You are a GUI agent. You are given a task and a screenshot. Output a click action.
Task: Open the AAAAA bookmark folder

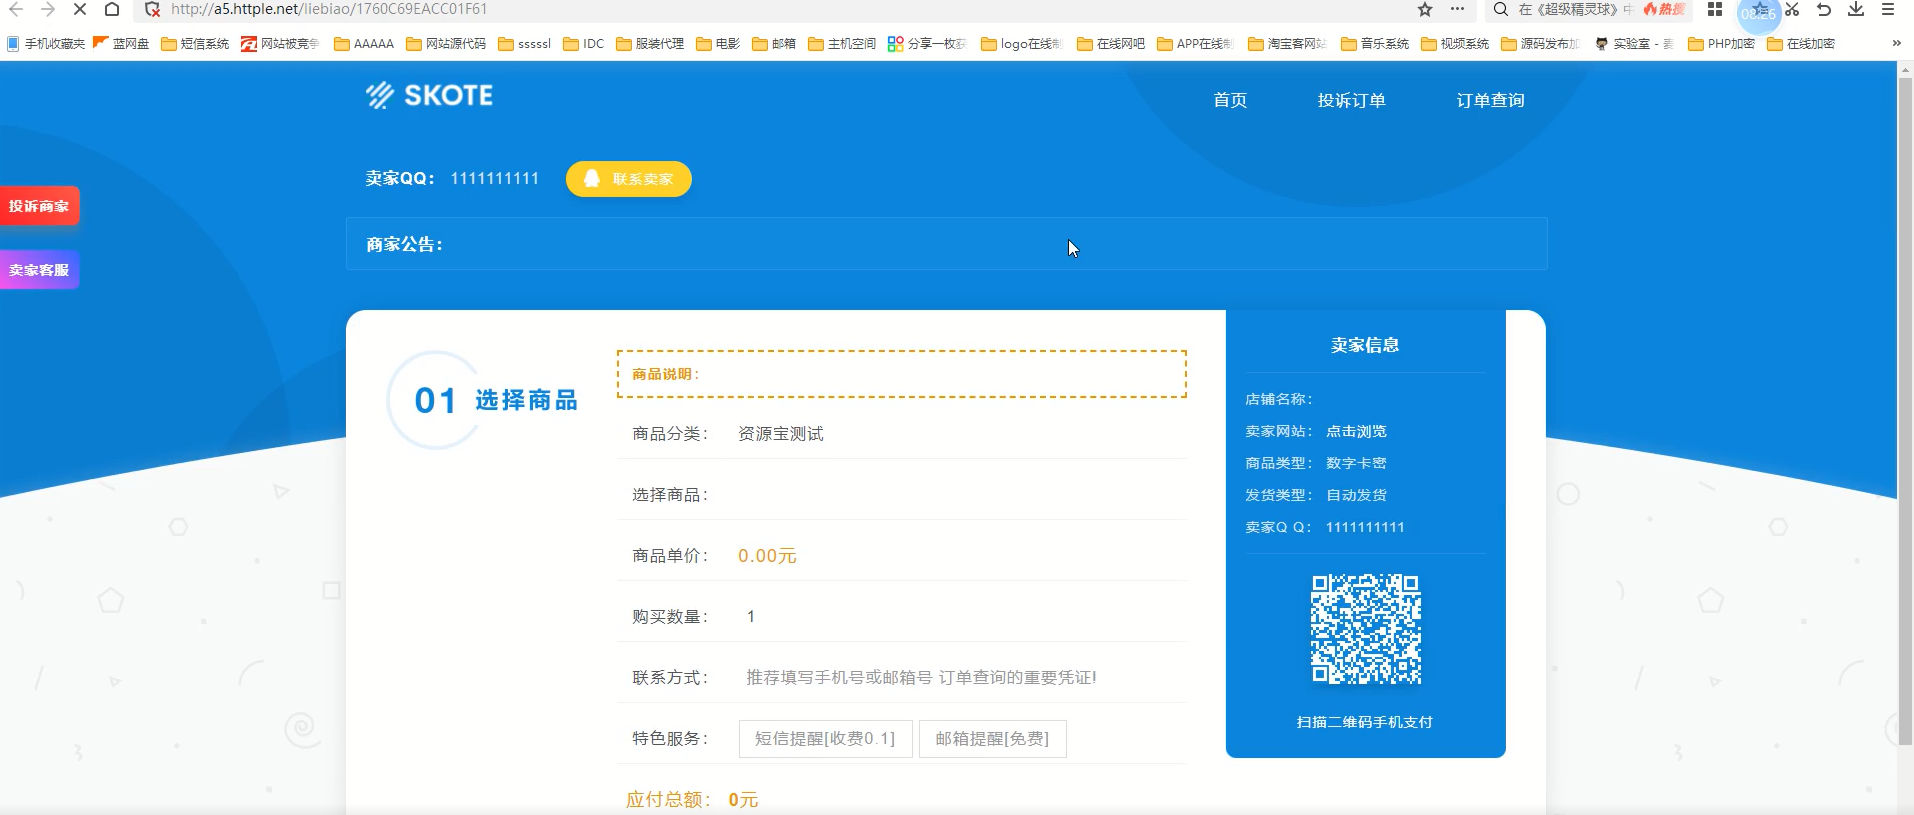pos(364,44)
